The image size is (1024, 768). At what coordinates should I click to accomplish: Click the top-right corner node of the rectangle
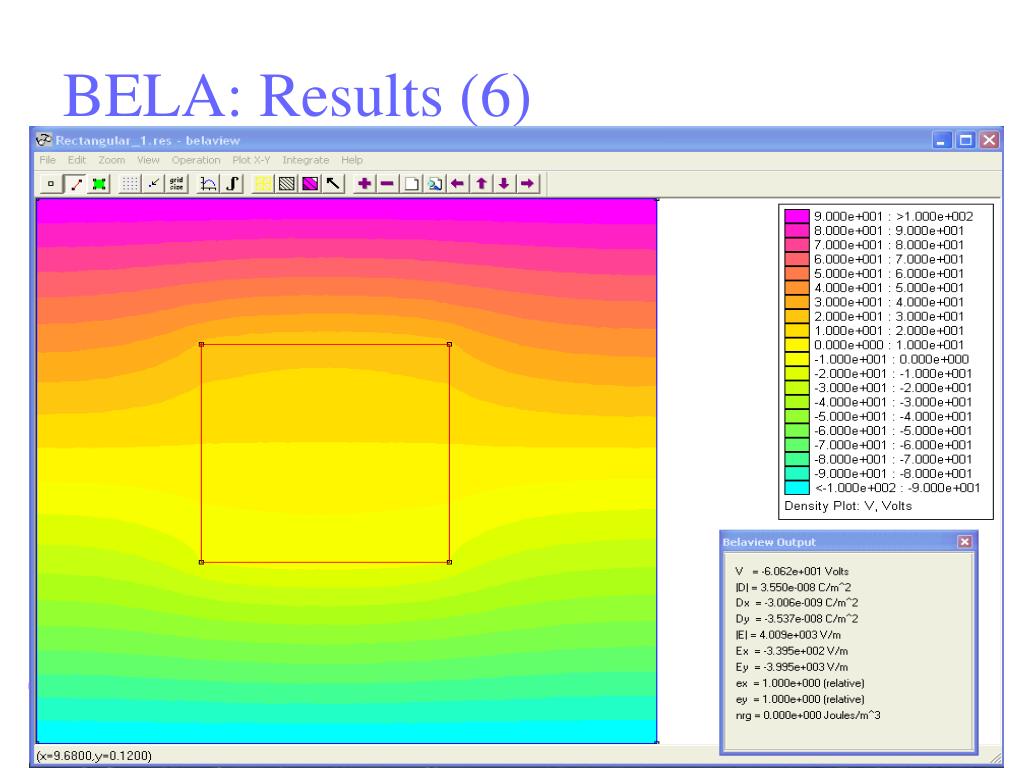coord(449,344)
